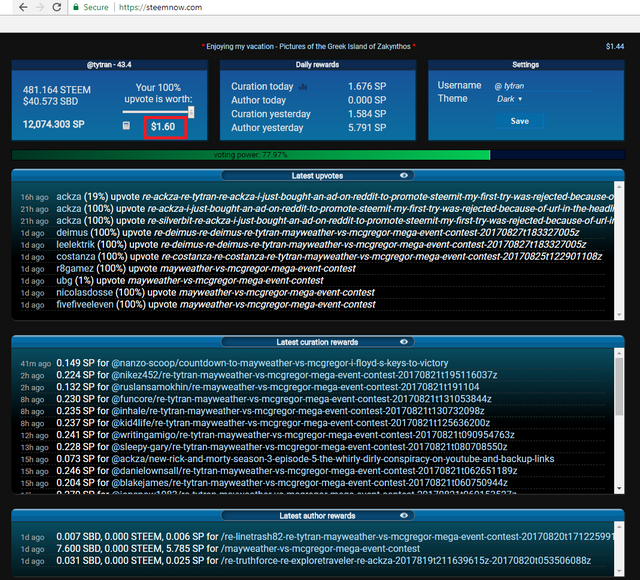This screenshot has height=580, width=640.
Task: Toggle eye icon on Latest curation rewards header
Action: [404, 342]
